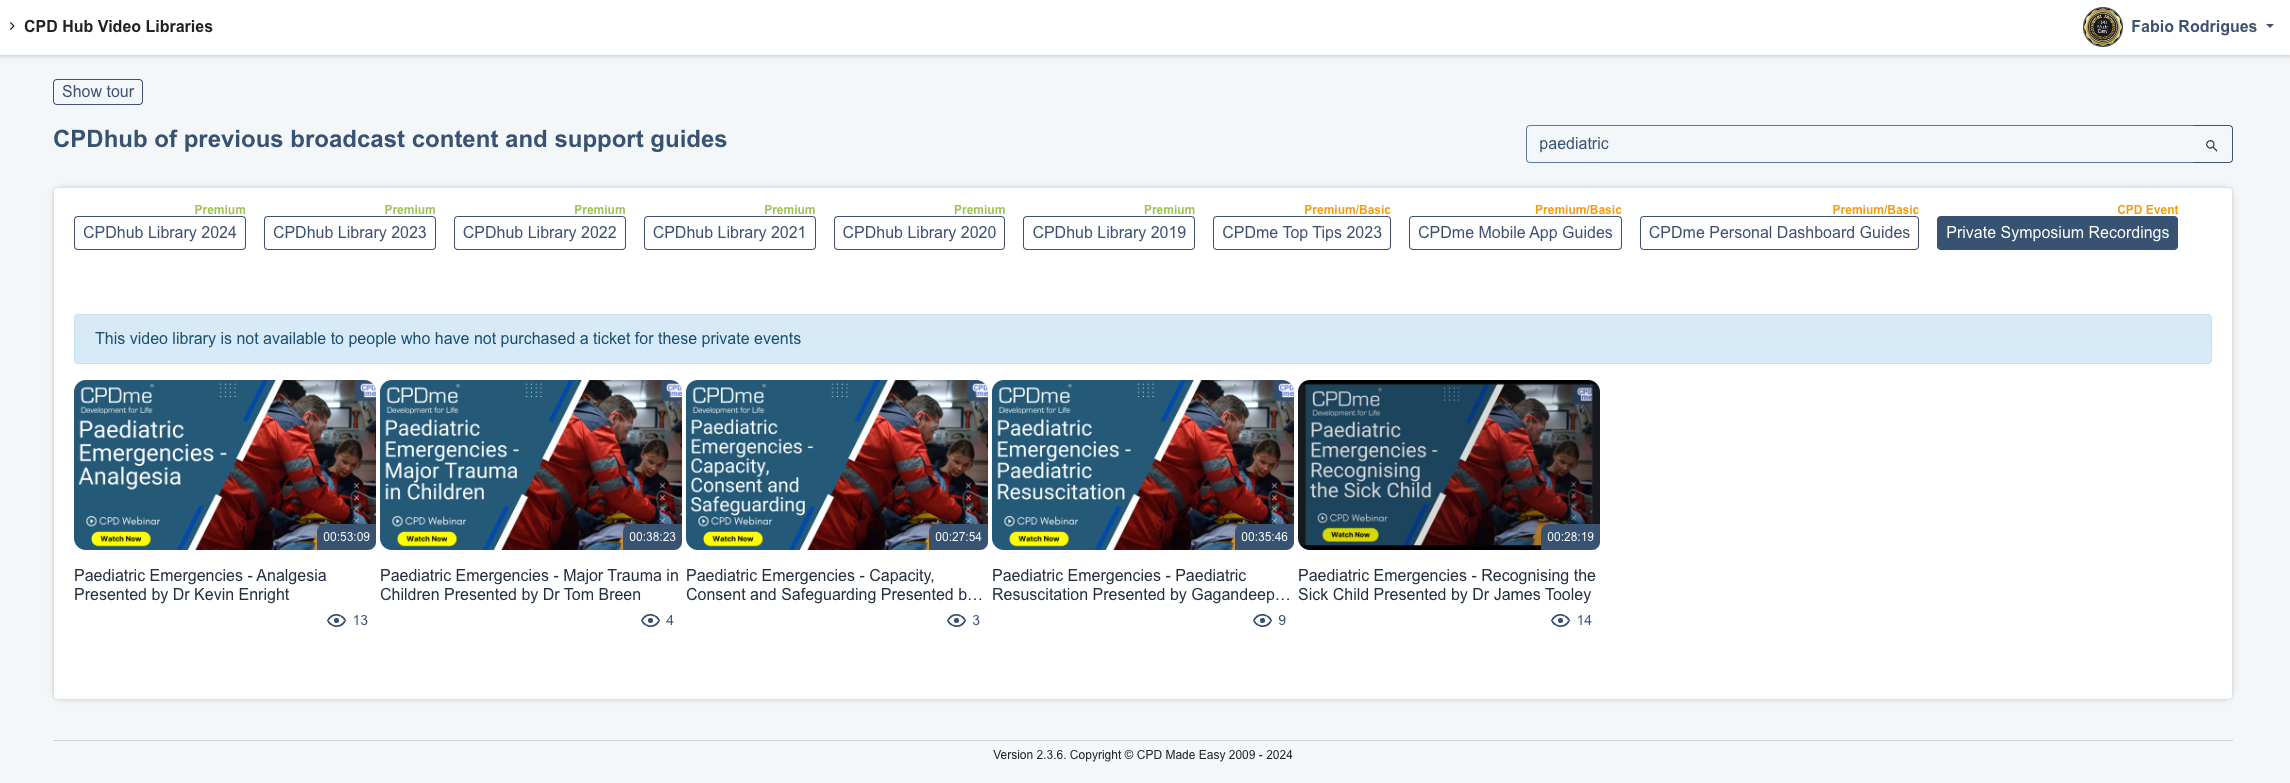Viewport: 2290px width, 783px height.
Task: Expand the sidebar chevron beside CPD Hub title
Action: pos(12,26)
